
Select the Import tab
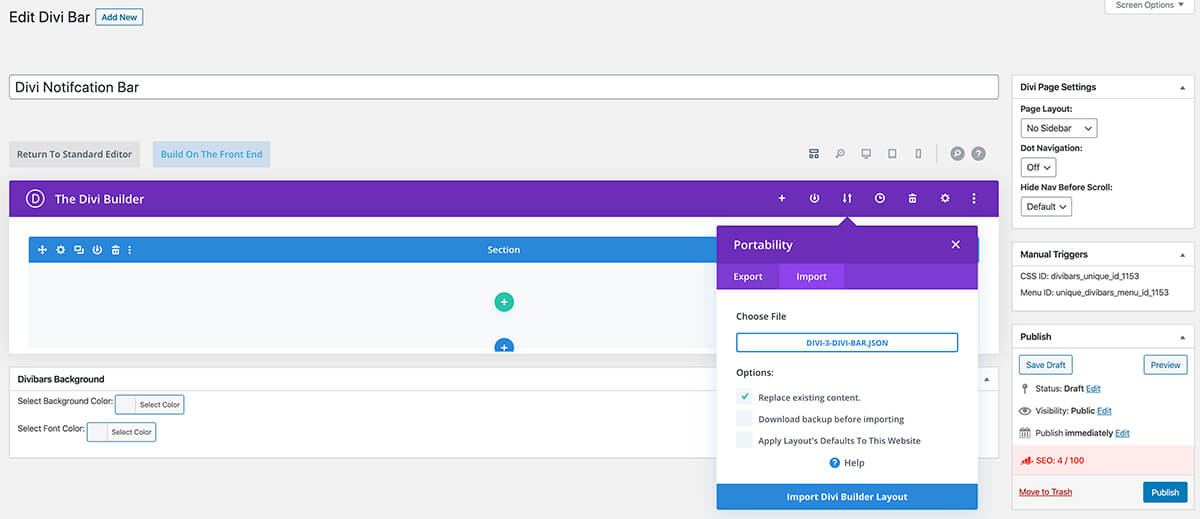click(x=811, y=277)
